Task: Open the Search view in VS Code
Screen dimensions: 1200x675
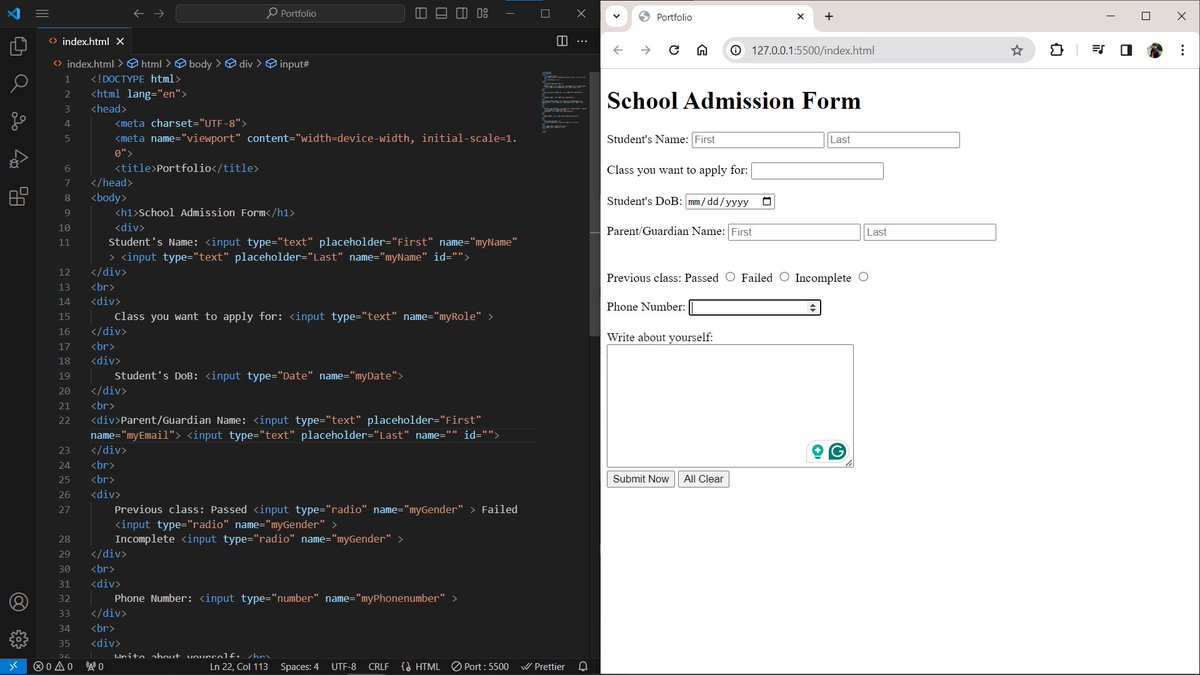Action: (18, 83)
